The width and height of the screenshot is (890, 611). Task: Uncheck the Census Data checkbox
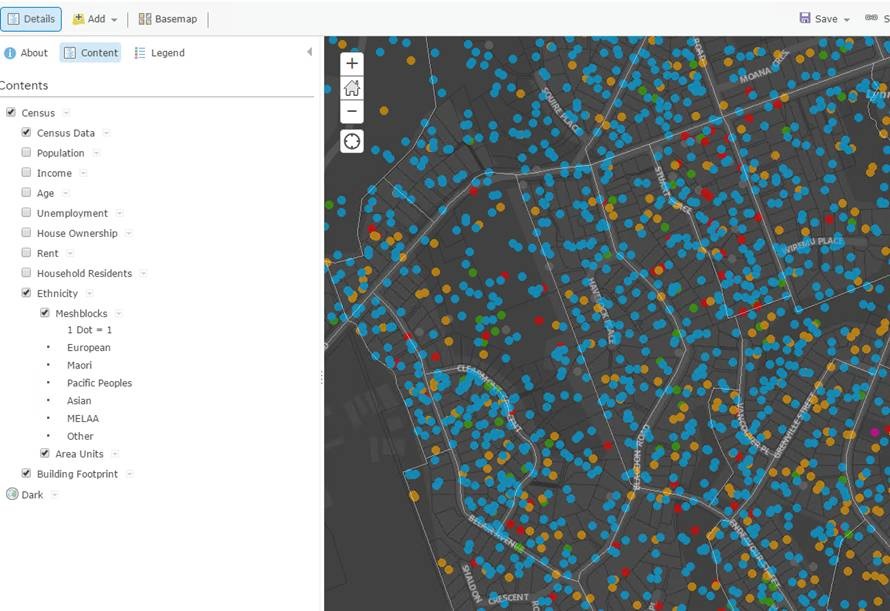(x=26, y=132)
